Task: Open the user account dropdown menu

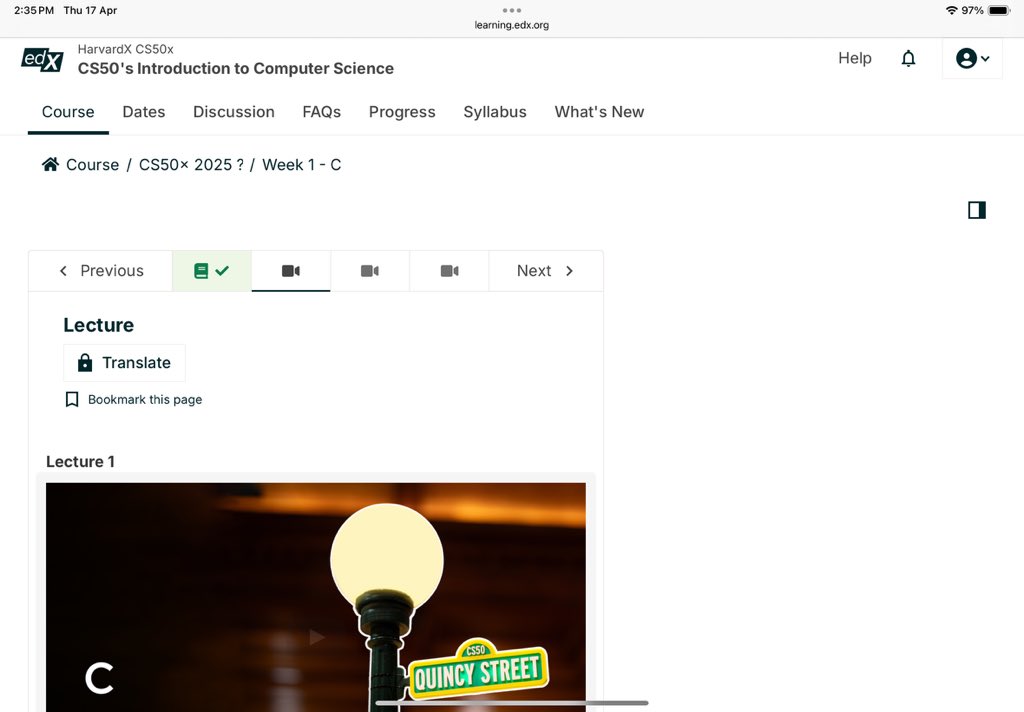Action: coord(972,59)
